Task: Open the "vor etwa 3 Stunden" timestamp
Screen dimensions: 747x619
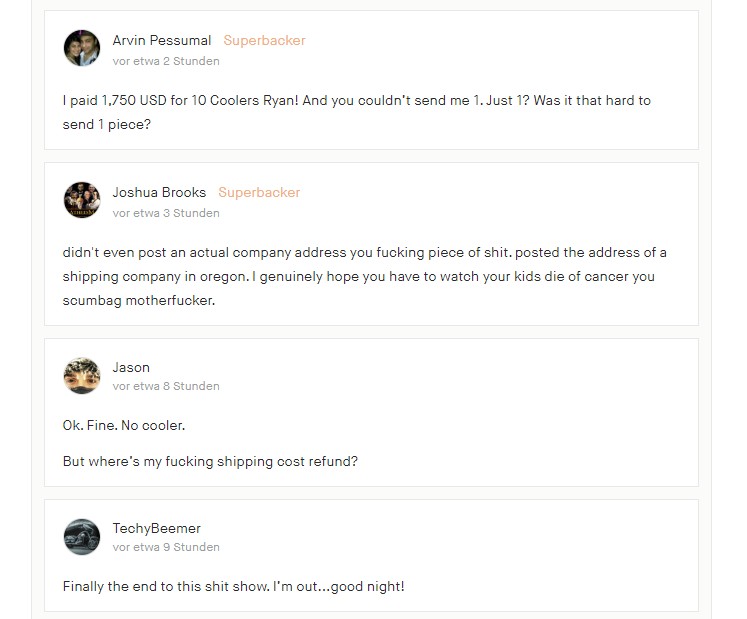Action: pyautogui.click(x=166, y=213)
